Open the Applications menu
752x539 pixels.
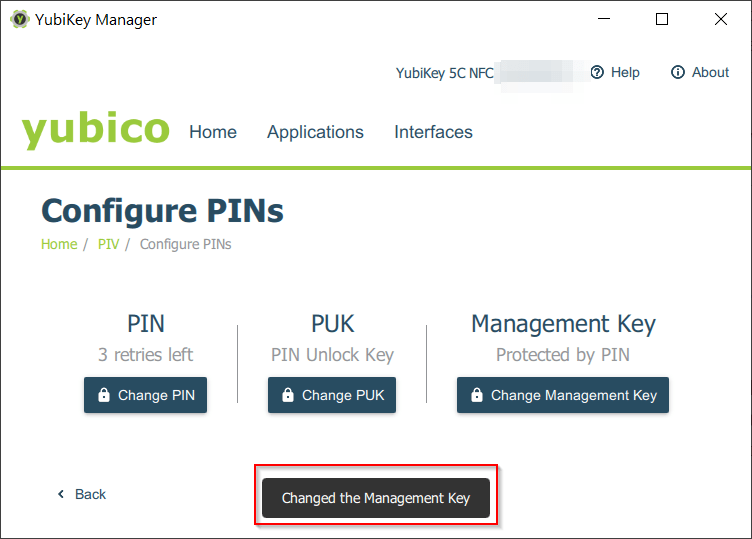point(315,132)
